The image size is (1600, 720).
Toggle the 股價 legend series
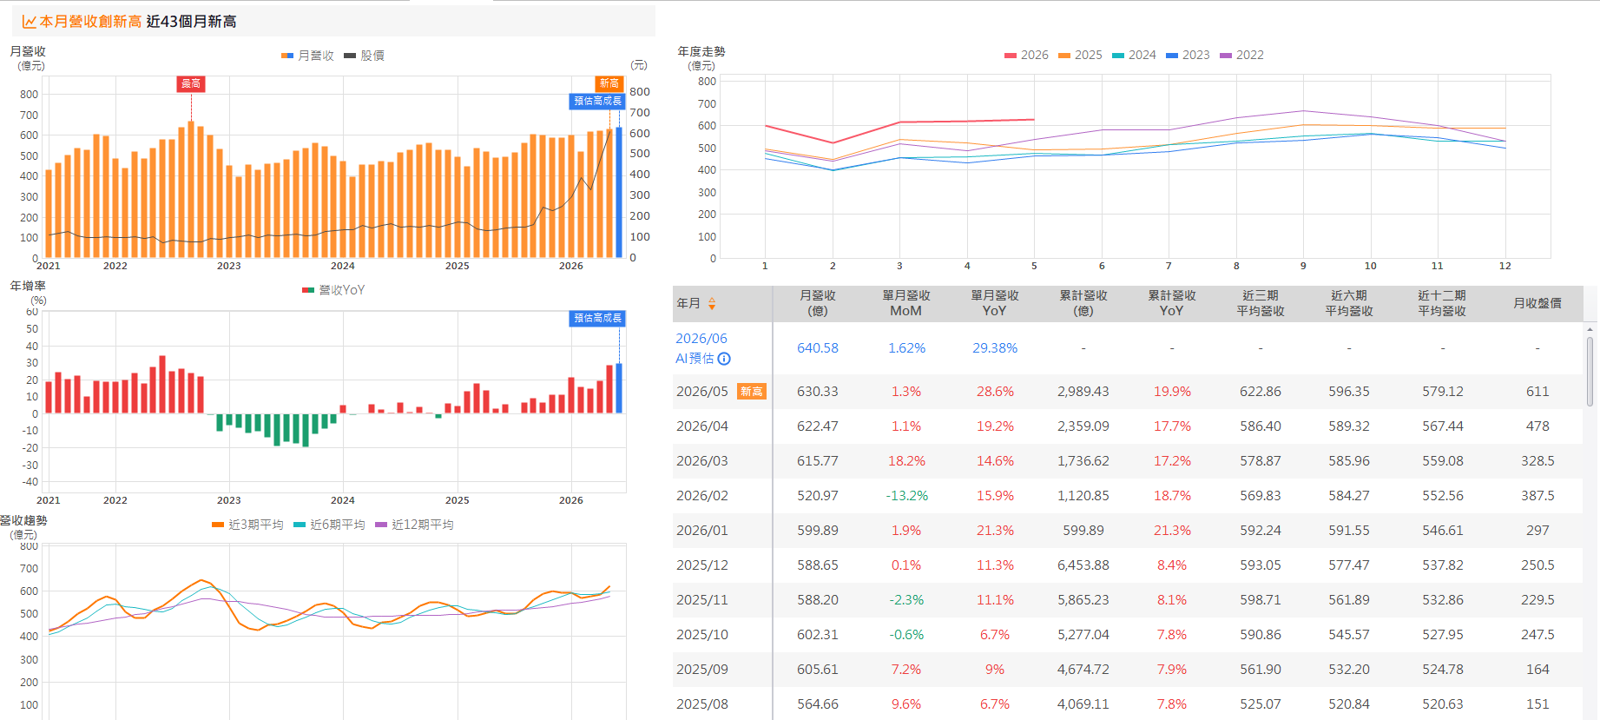[x=364, y=56]
